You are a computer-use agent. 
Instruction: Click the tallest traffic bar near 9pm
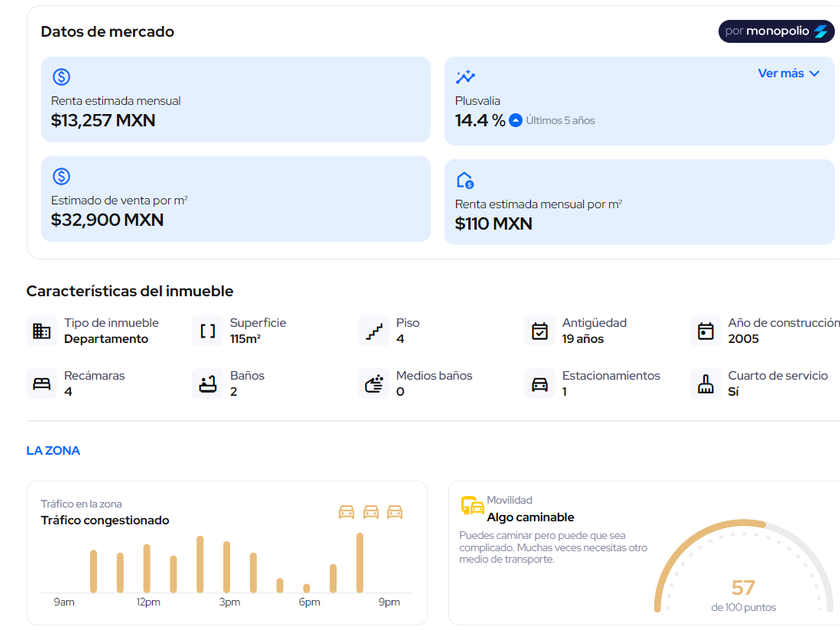click(360, 563)
